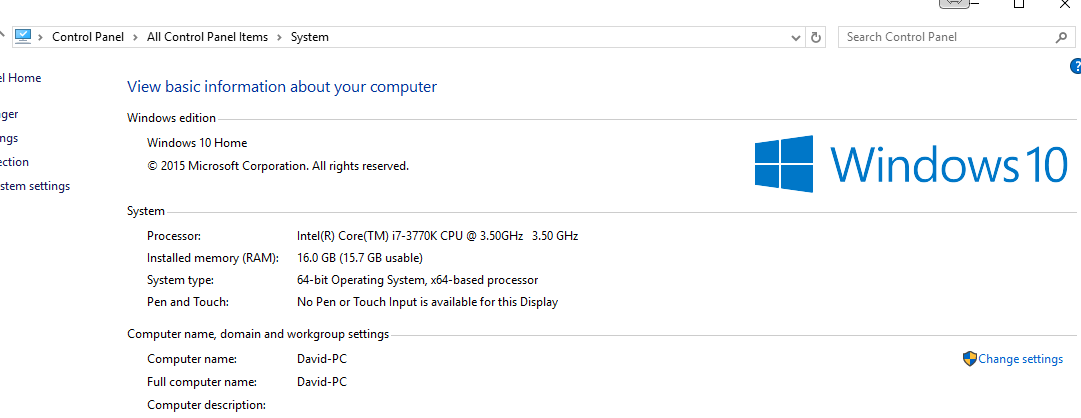Open the System protection sidebar link

pyautogui.click(x=14, y=162)
